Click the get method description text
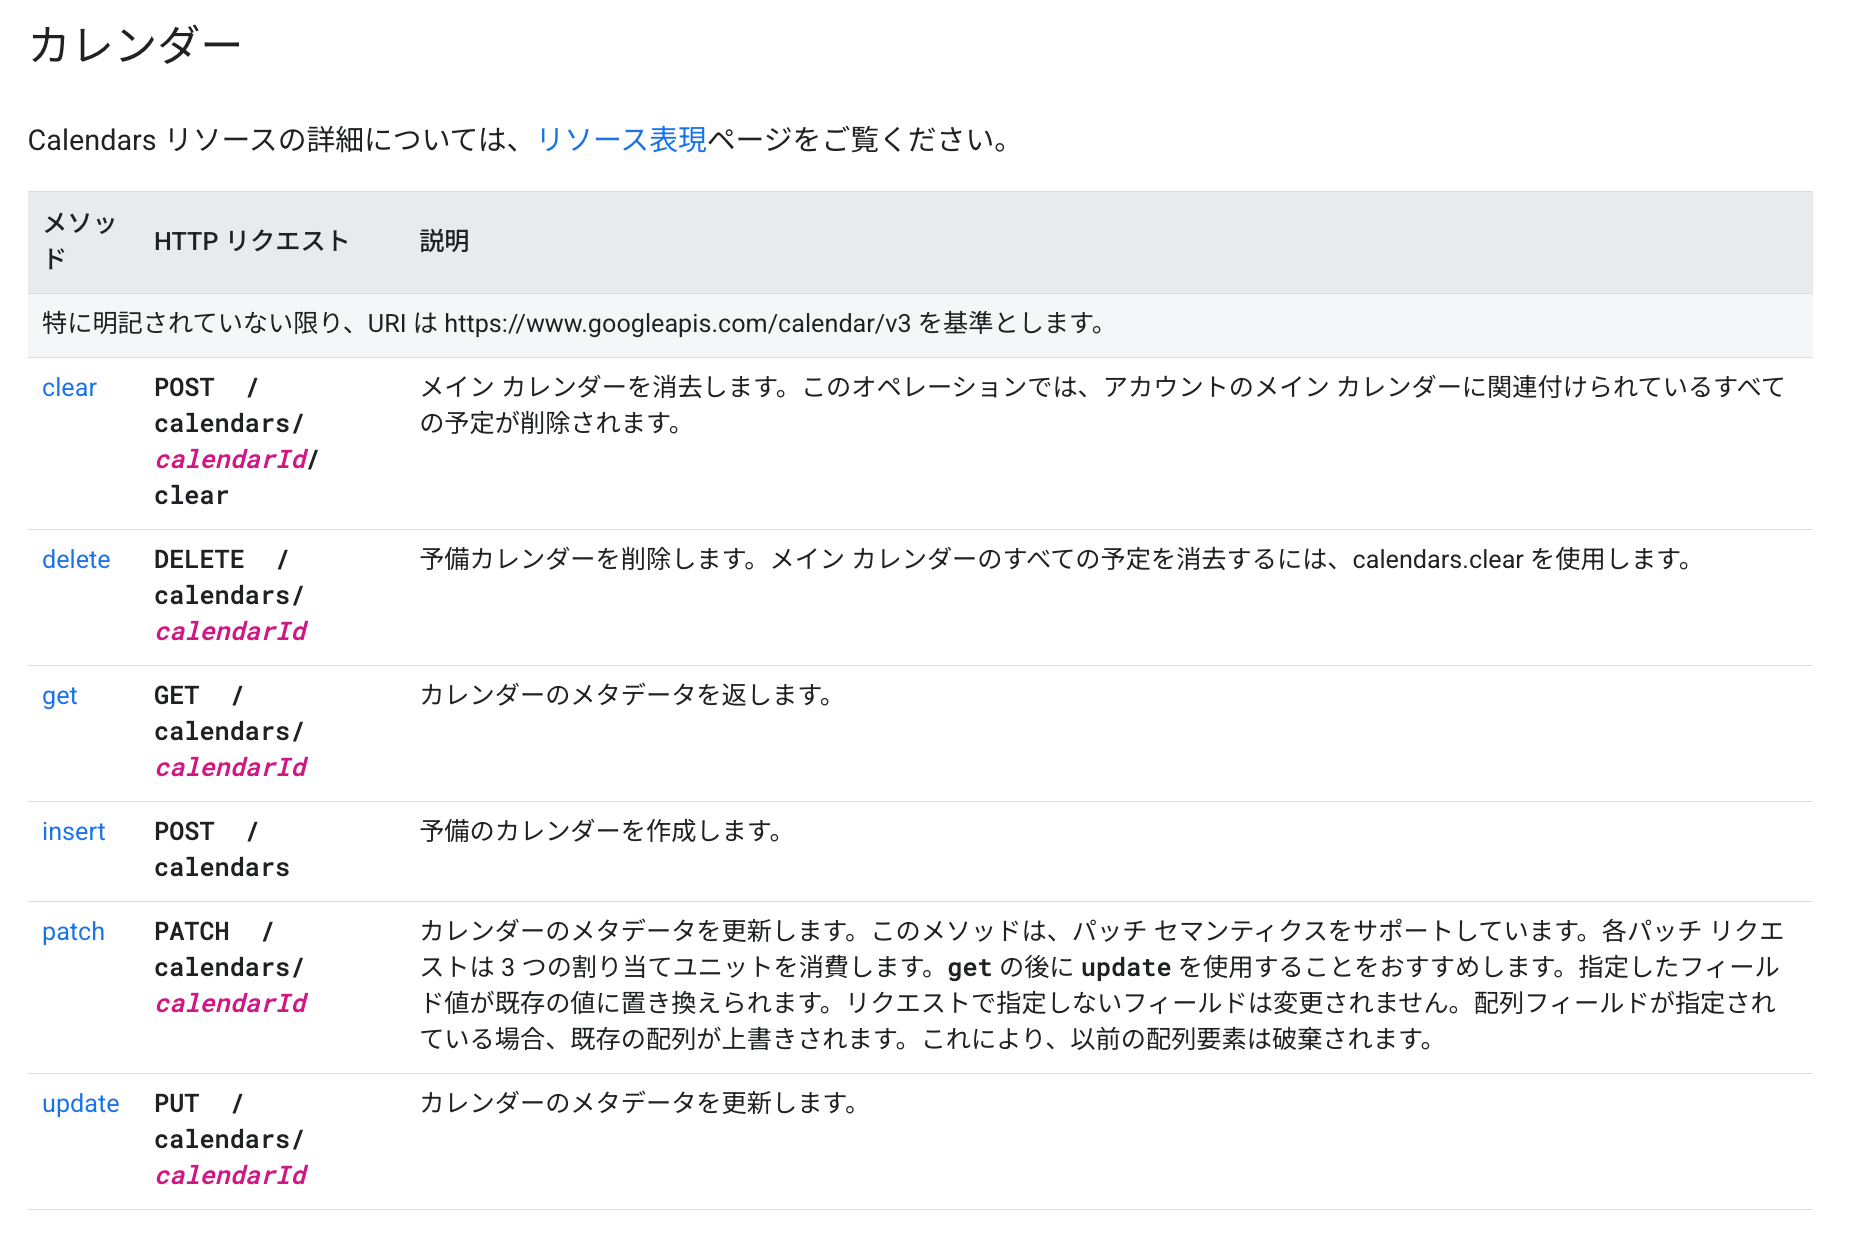The width and height of the screenshot is (1874, 1246). [627, 696]
